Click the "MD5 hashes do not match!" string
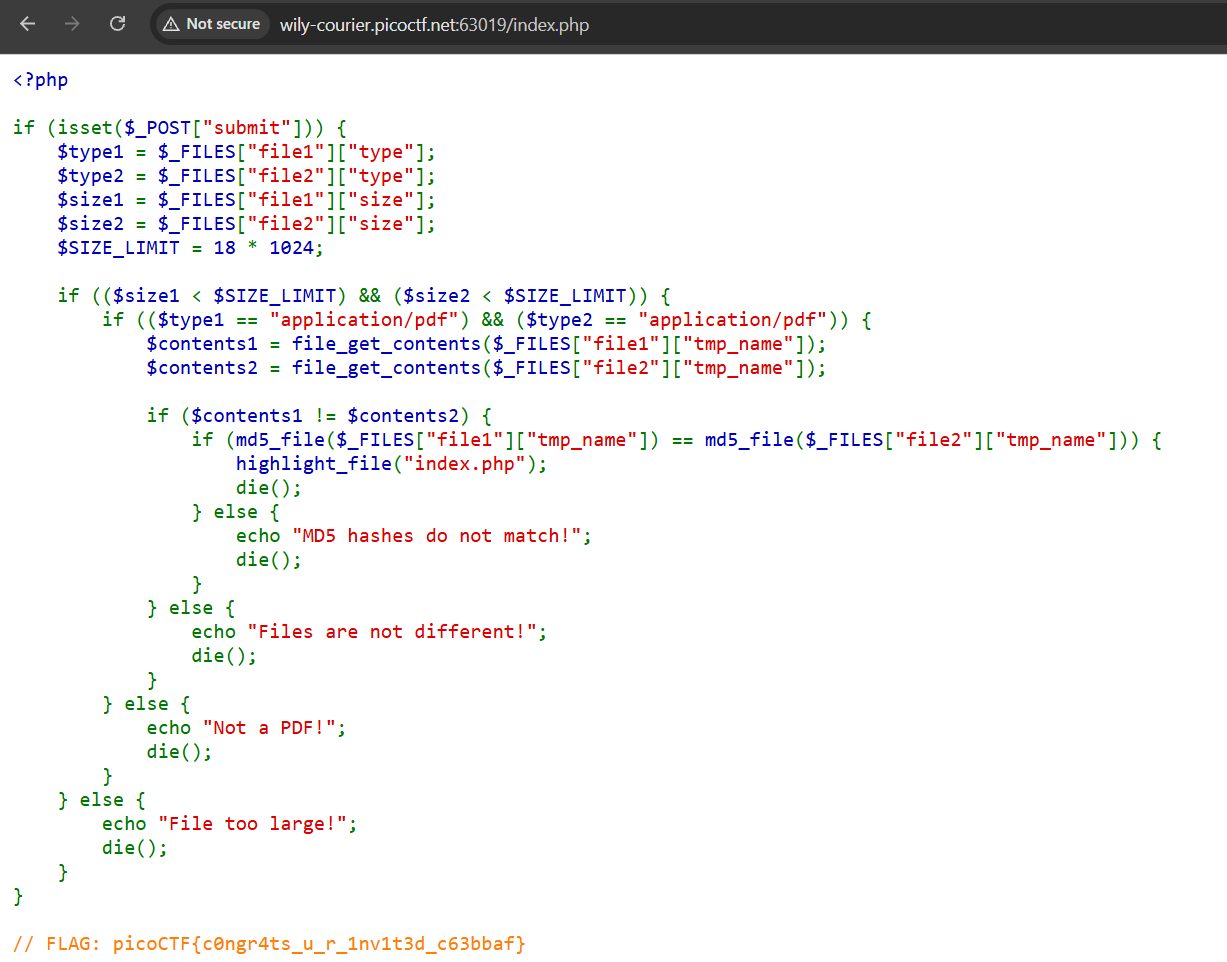 tap(436, 536)
